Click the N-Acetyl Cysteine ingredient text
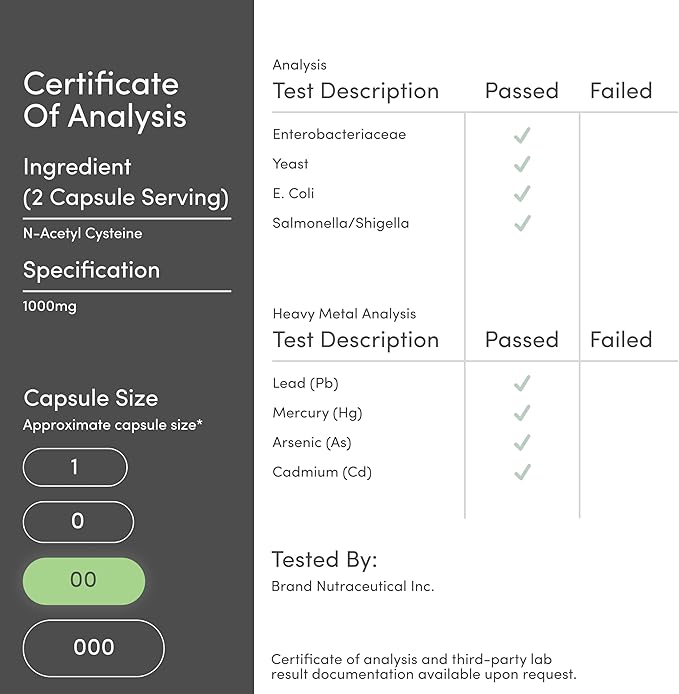The width and height of the screenshot is (679, 694). pos(83,233)
